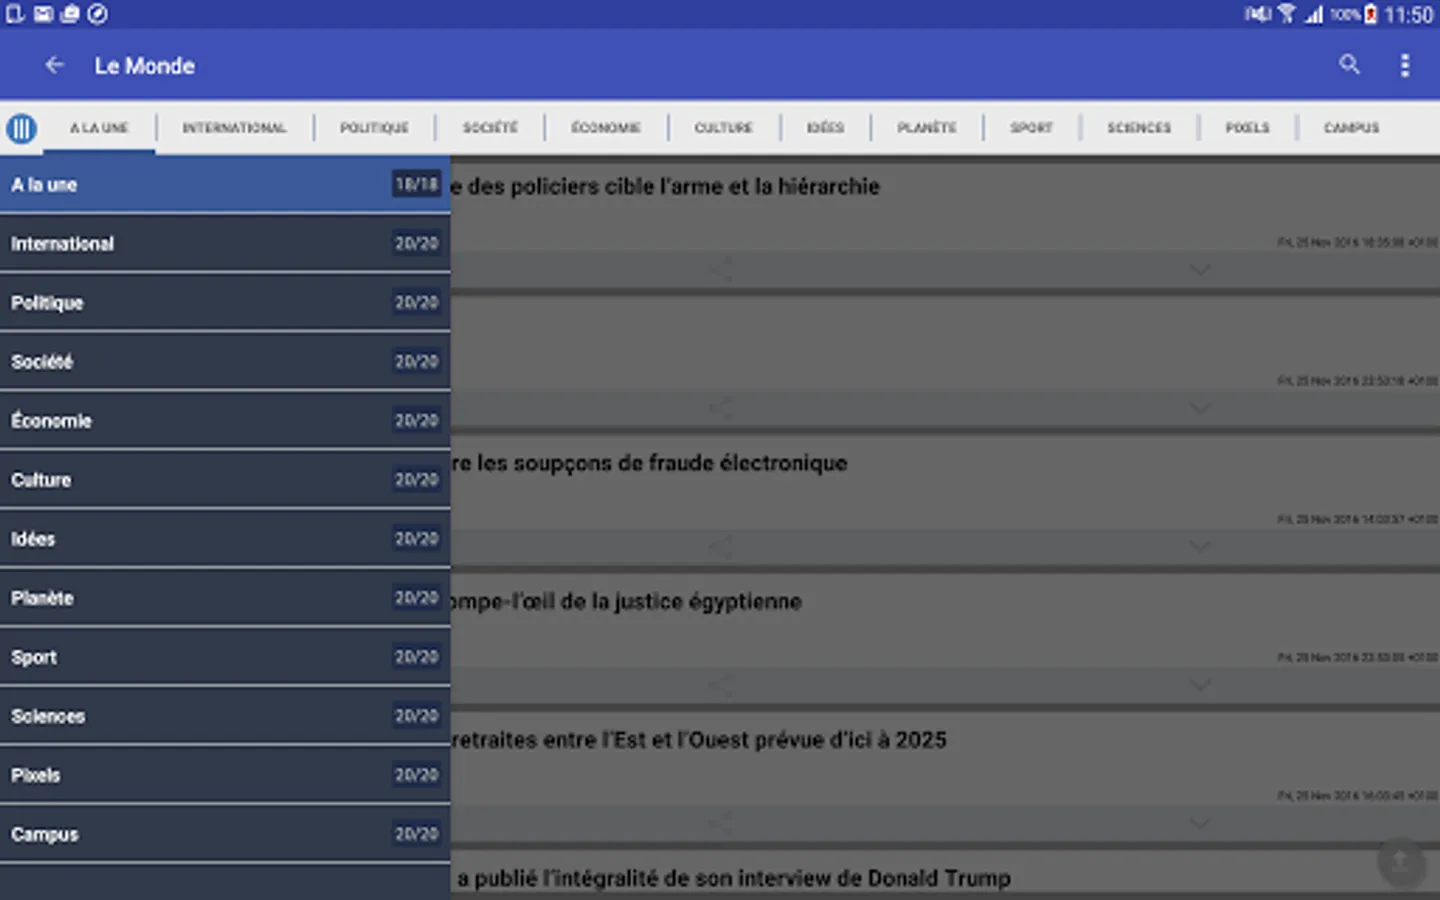Tap the Le Monde title in the header
This screenshot has height=900, width=1440.
145,66
